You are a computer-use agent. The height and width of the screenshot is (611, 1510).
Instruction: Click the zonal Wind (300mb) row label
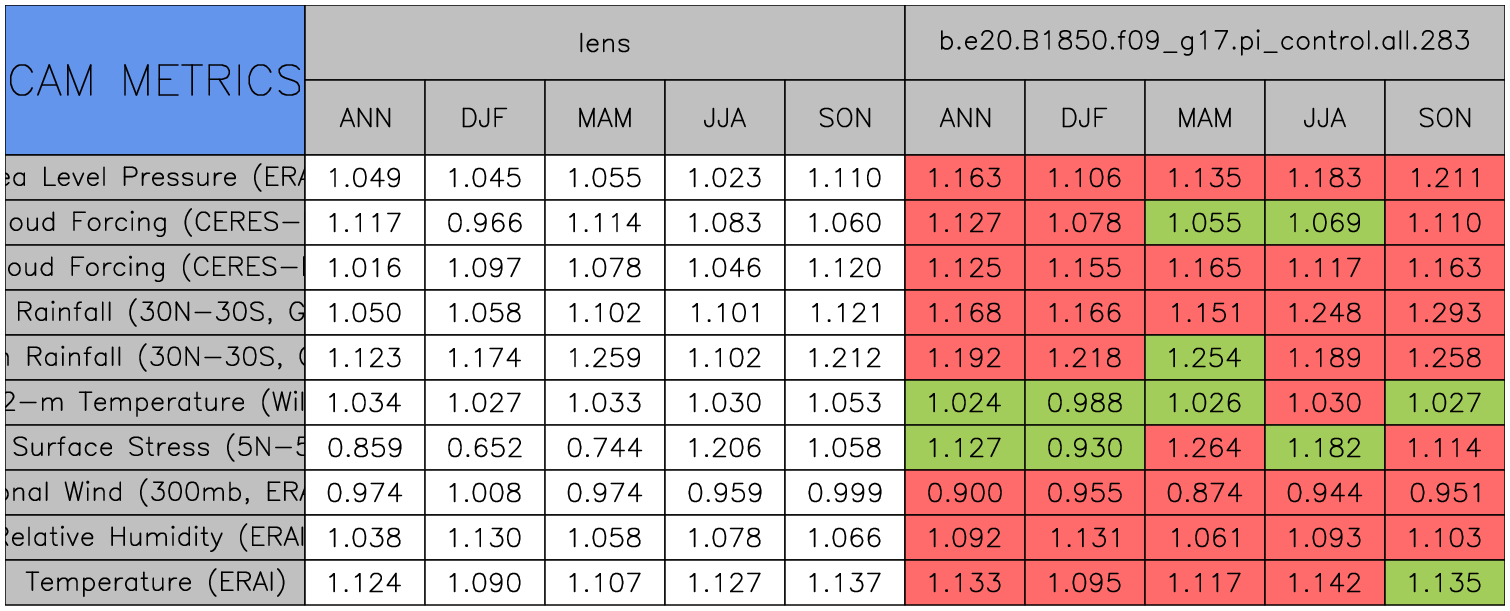[155, 492]
